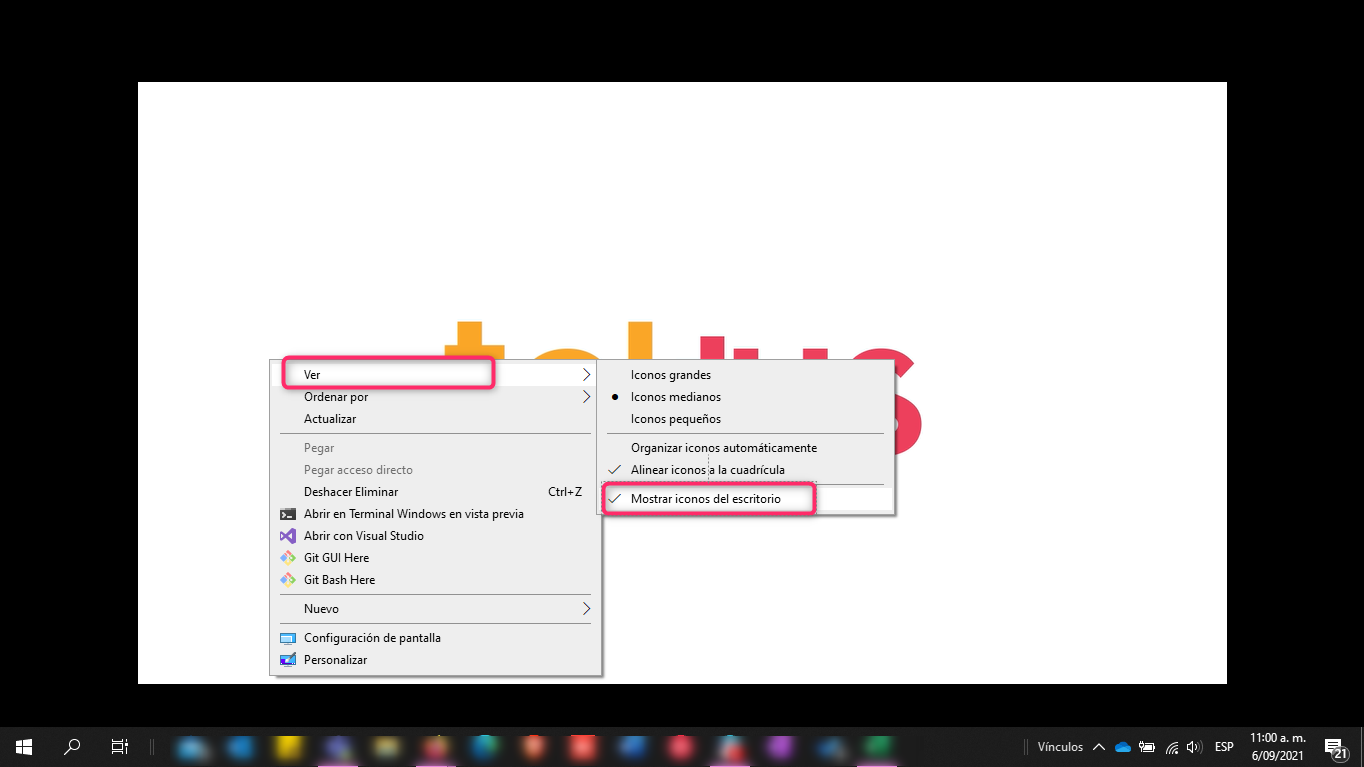The image size is (1364, 767).
Task: Click the Visual Studio icon in context menu
Action: [288, 536]
